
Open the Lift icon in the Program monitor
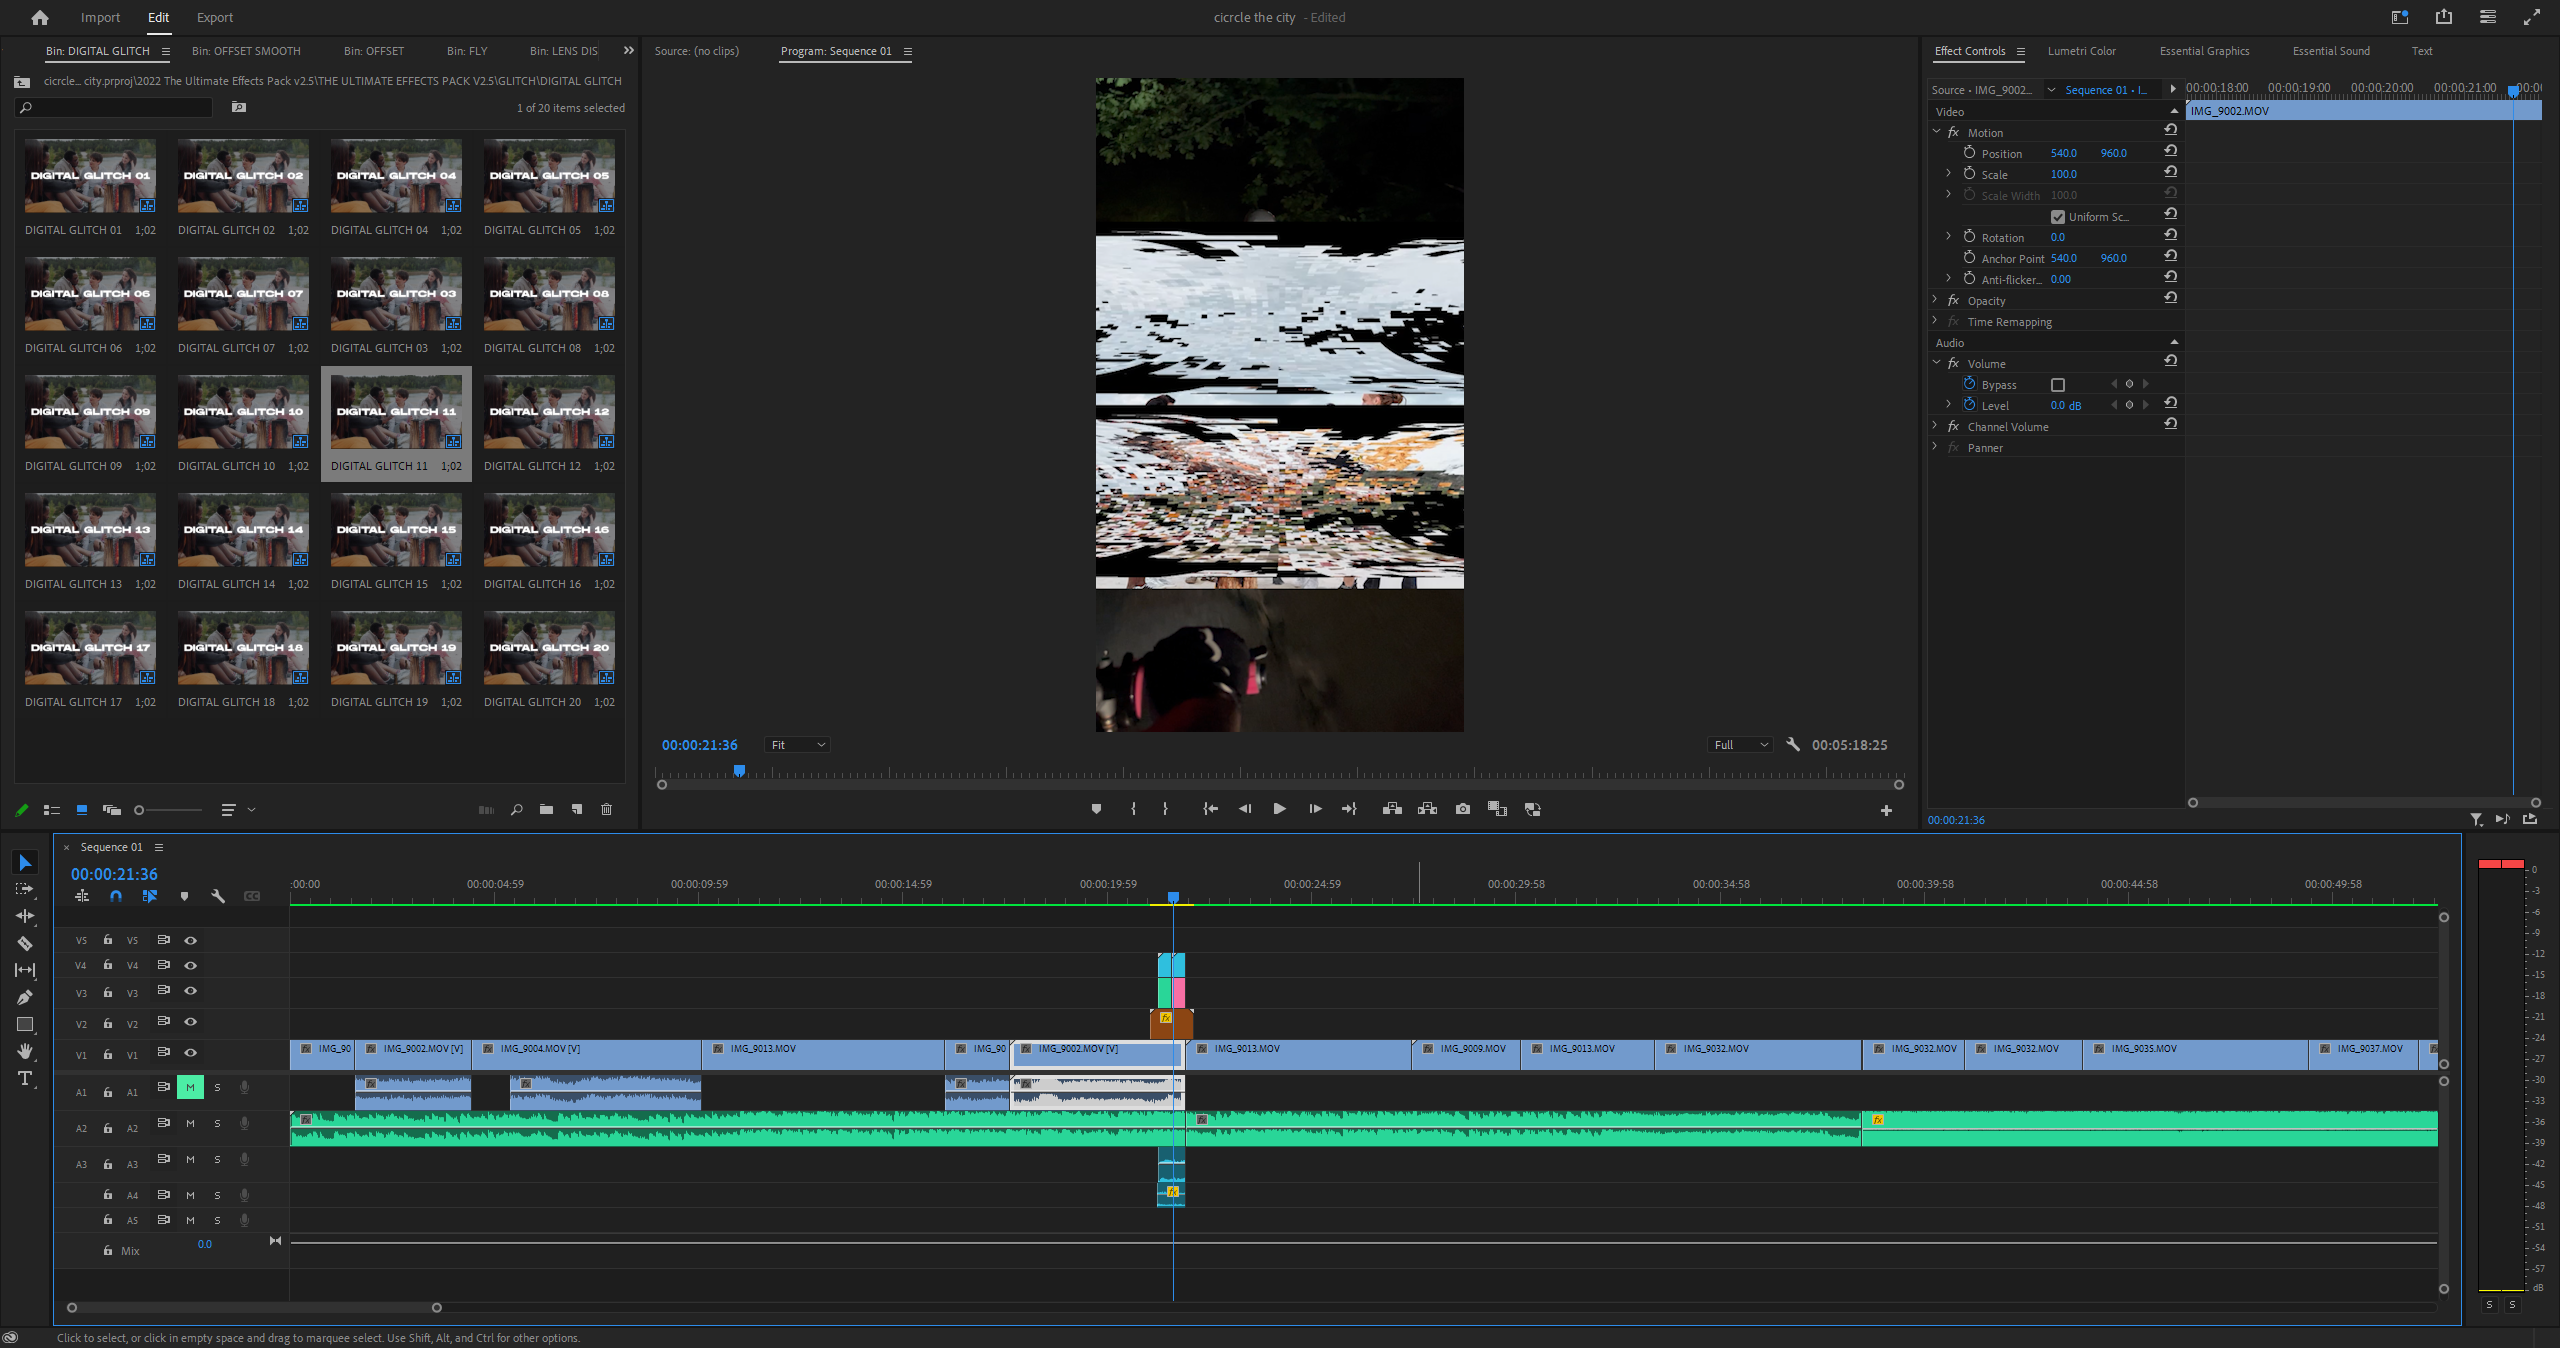click(1392, 809)
